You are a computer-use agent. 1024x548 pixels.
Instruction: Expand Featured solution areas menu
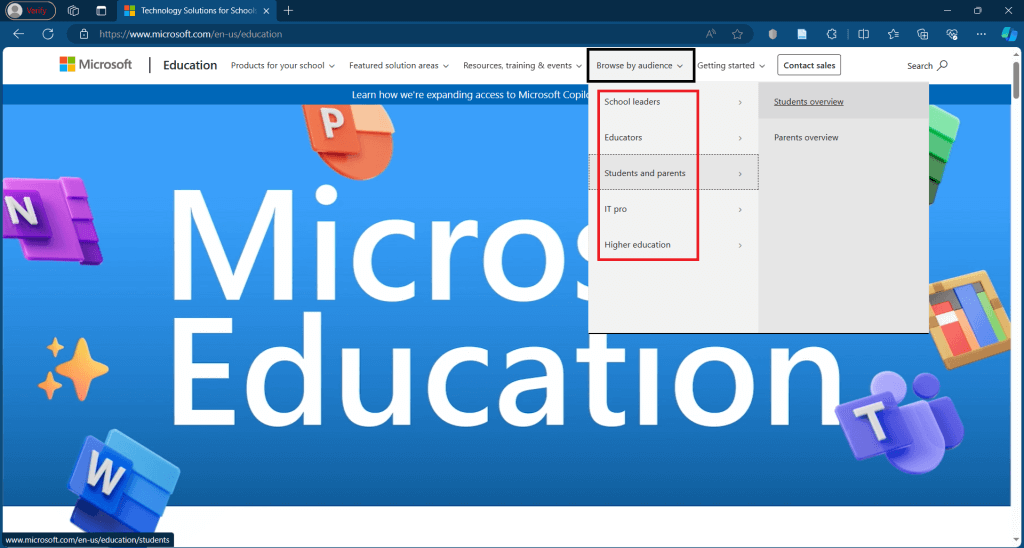[399, 65]
